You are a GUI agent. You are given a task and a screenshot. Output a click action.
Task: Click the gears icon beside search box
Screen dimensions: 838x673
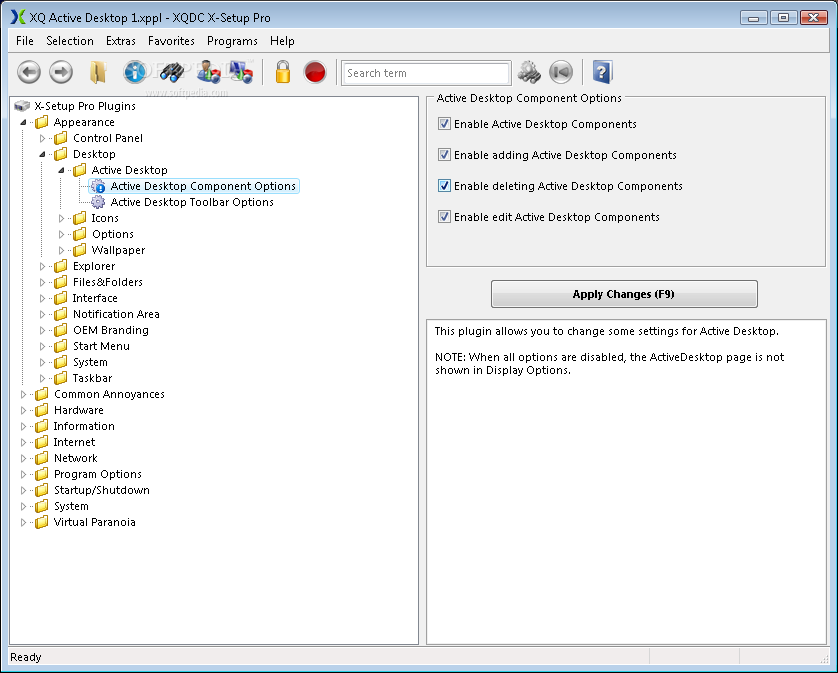point(529,72)
